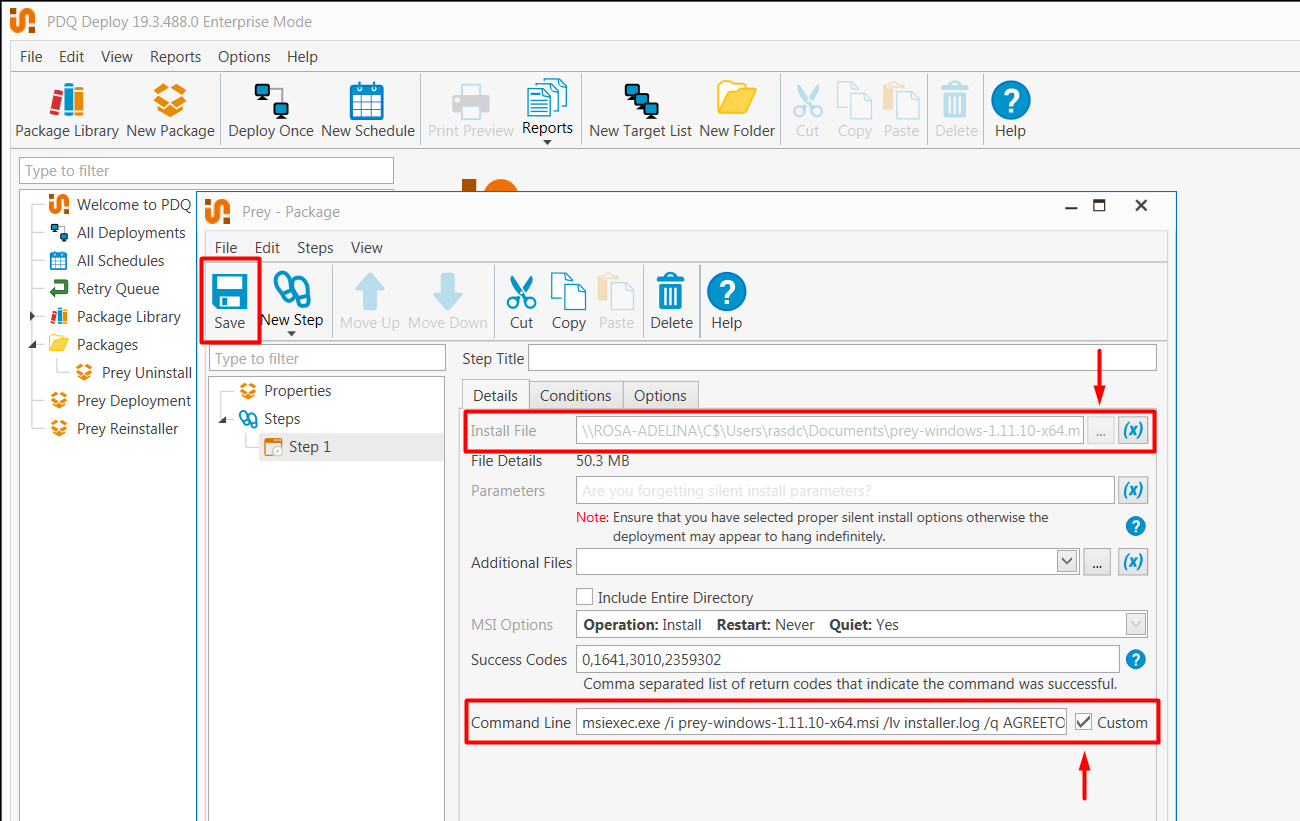Image resolution: width=1300 pixels, height=821 pixels.
Task: Select Step 1 in the steps tree
Action: 309,447
